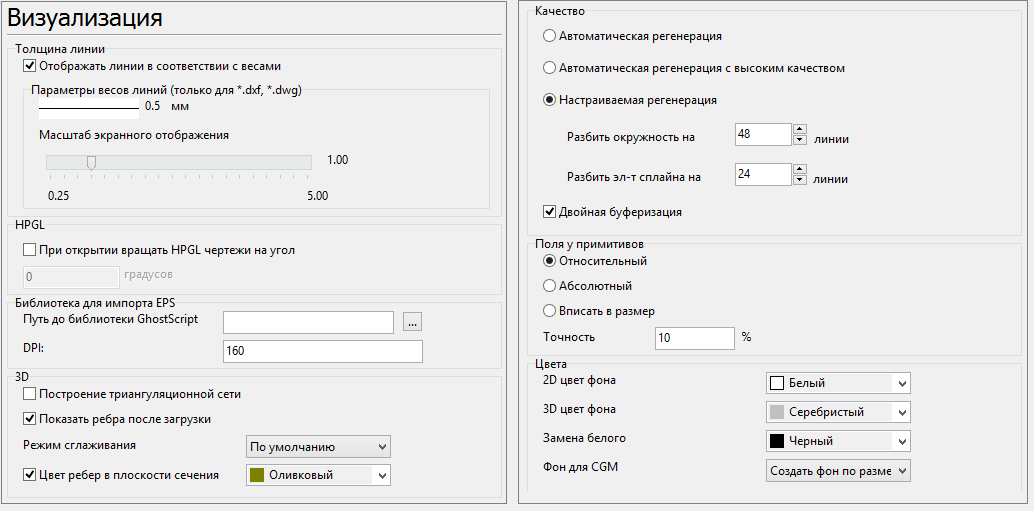The height and width of the screenshot is (511, 1034).
Task: Click the GhostScript path browse button
Action: pyautogui.click(x=413, y=321)
